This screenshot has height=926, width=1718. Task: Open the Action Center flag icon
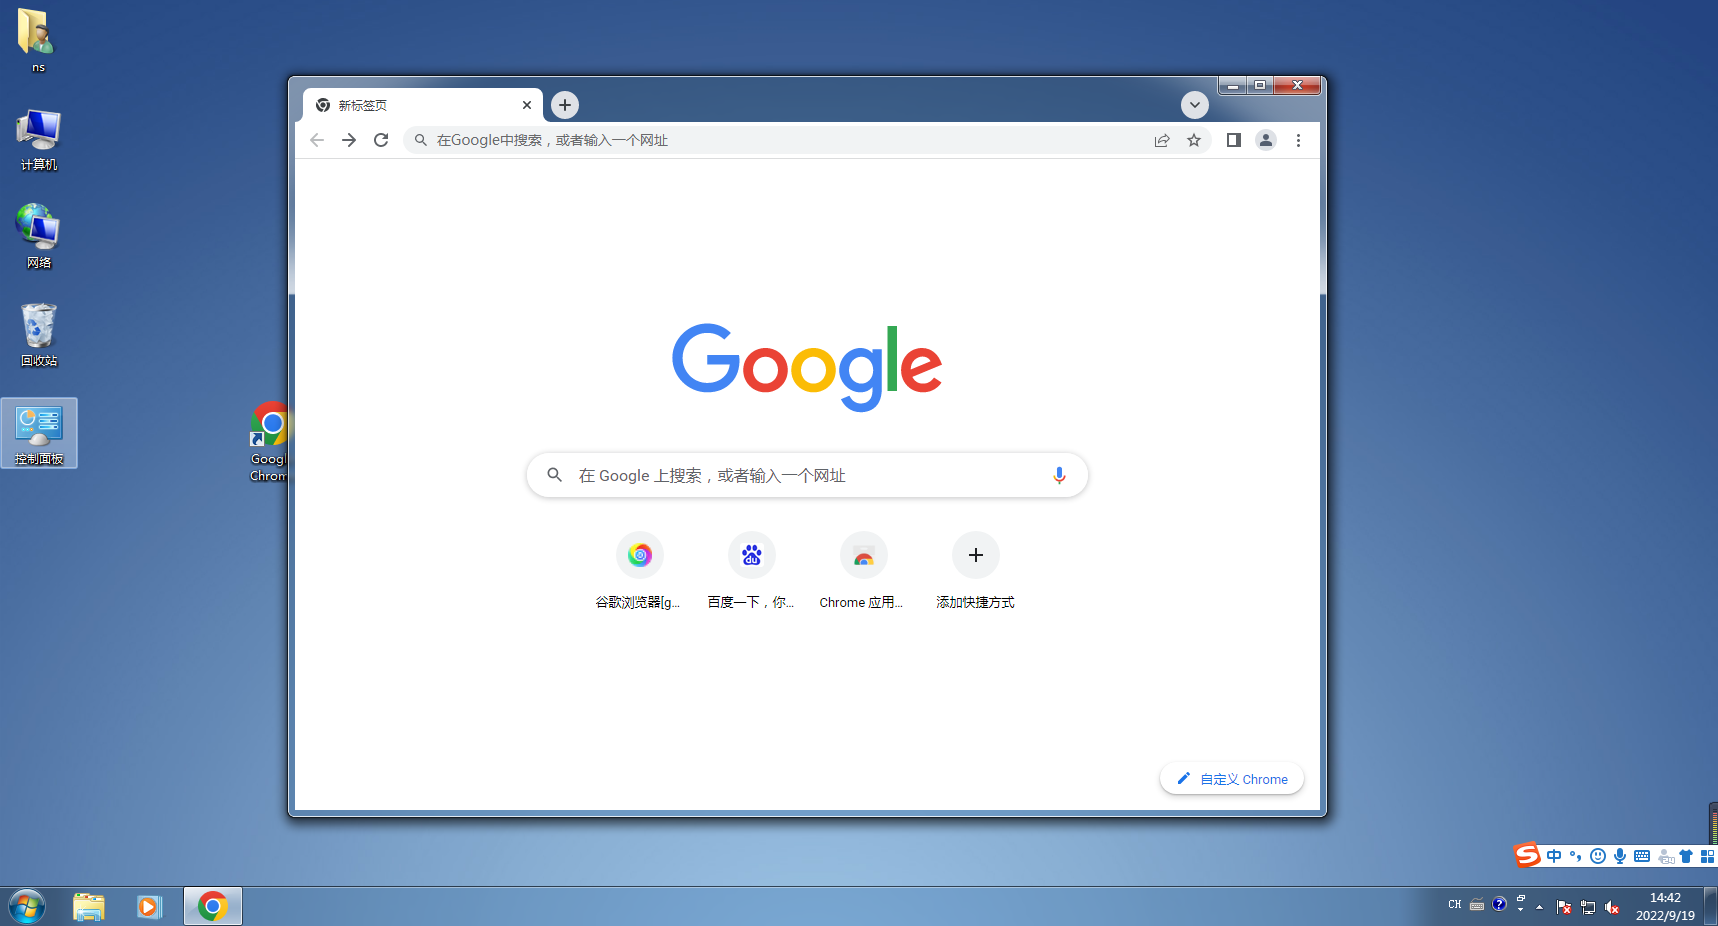[1564, 907]
